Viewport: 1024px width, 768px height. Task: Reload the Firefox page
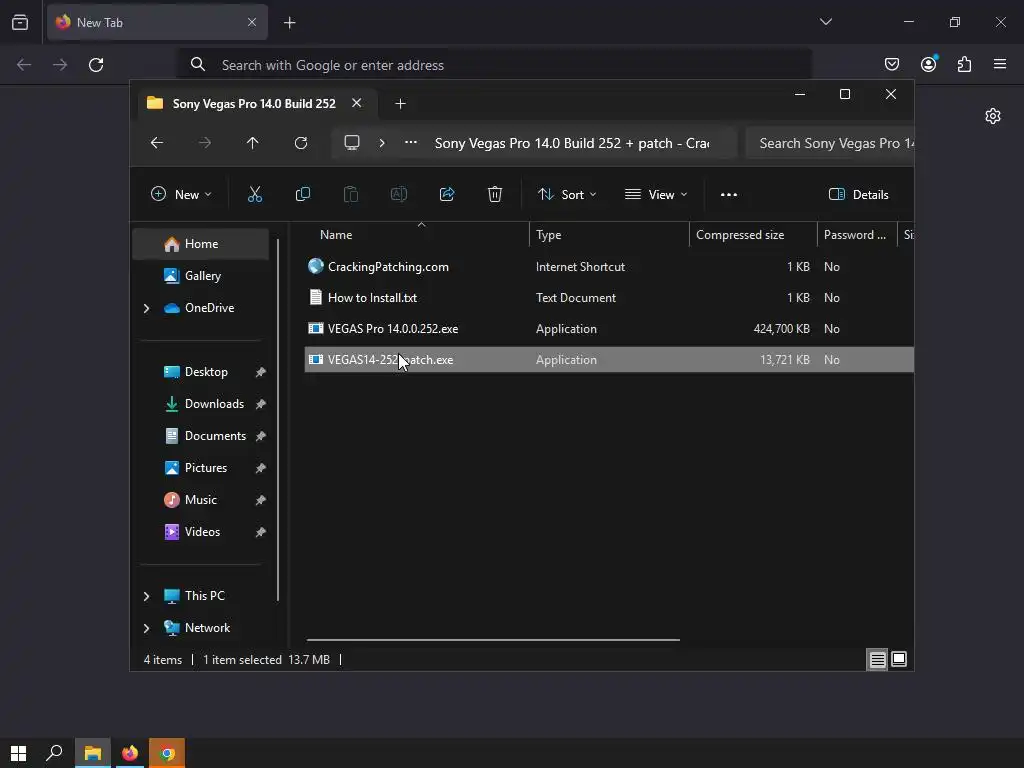pos(96,65)
